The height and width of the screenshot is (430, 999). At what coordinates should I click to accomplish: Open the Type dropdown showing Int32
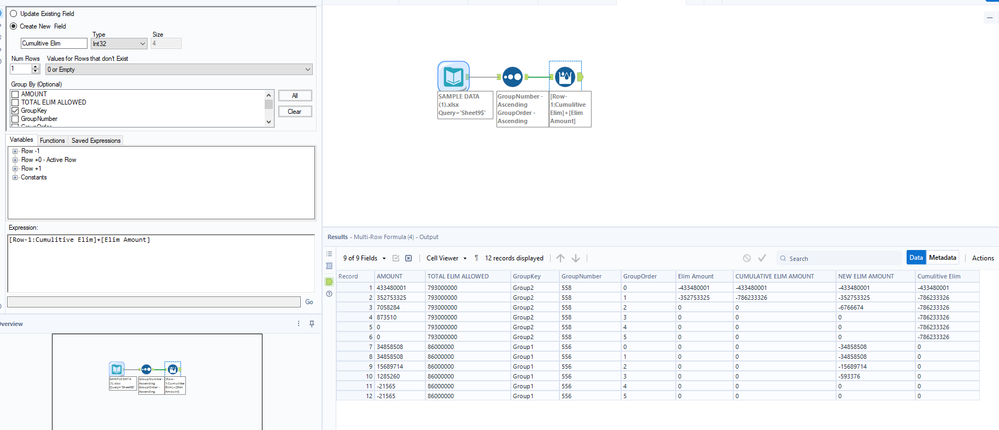pos(120,43)
